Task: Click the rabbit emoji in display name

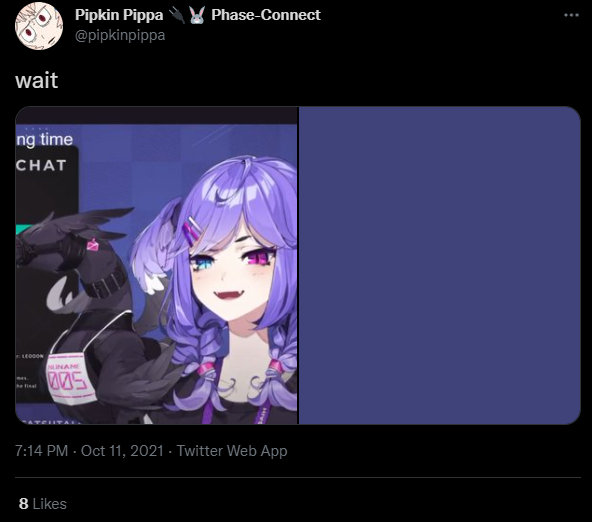Action: 197,15
